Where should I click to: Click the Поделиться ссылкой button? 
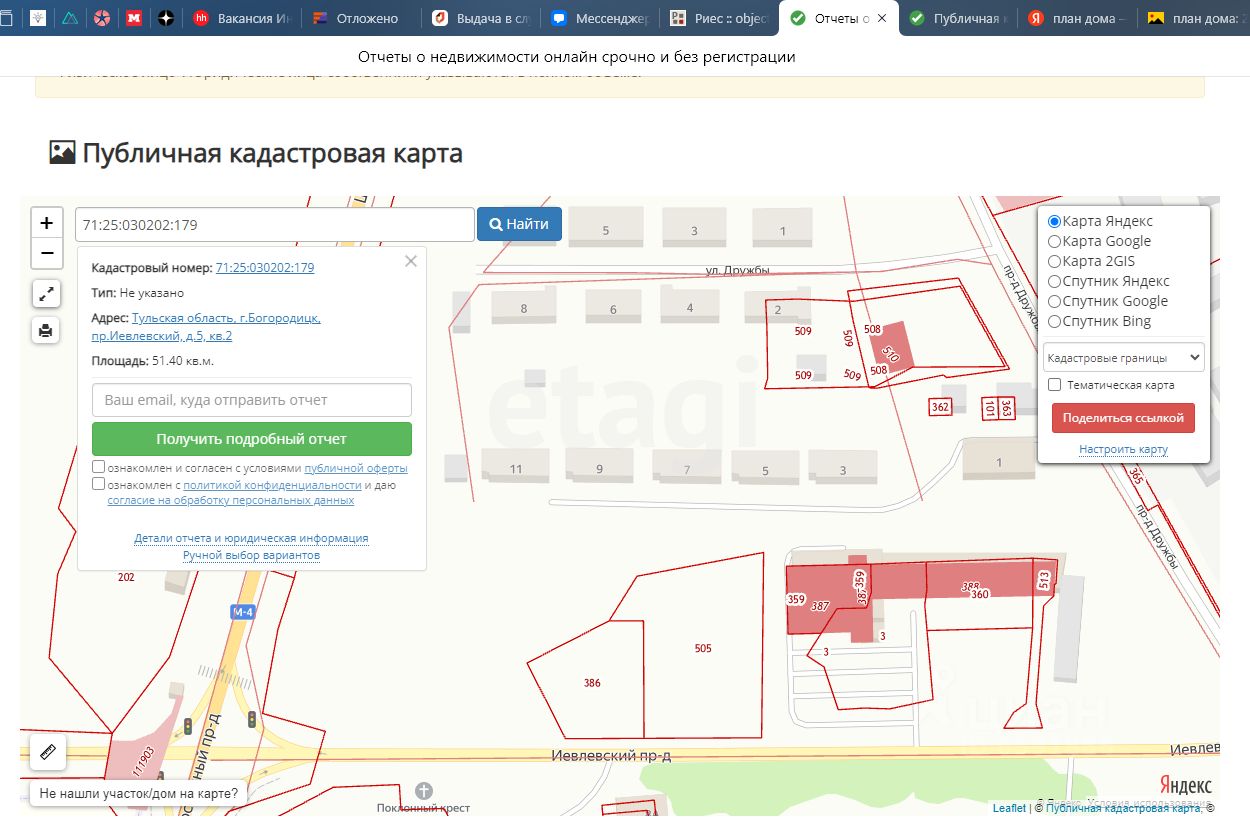click(1123, 418)
